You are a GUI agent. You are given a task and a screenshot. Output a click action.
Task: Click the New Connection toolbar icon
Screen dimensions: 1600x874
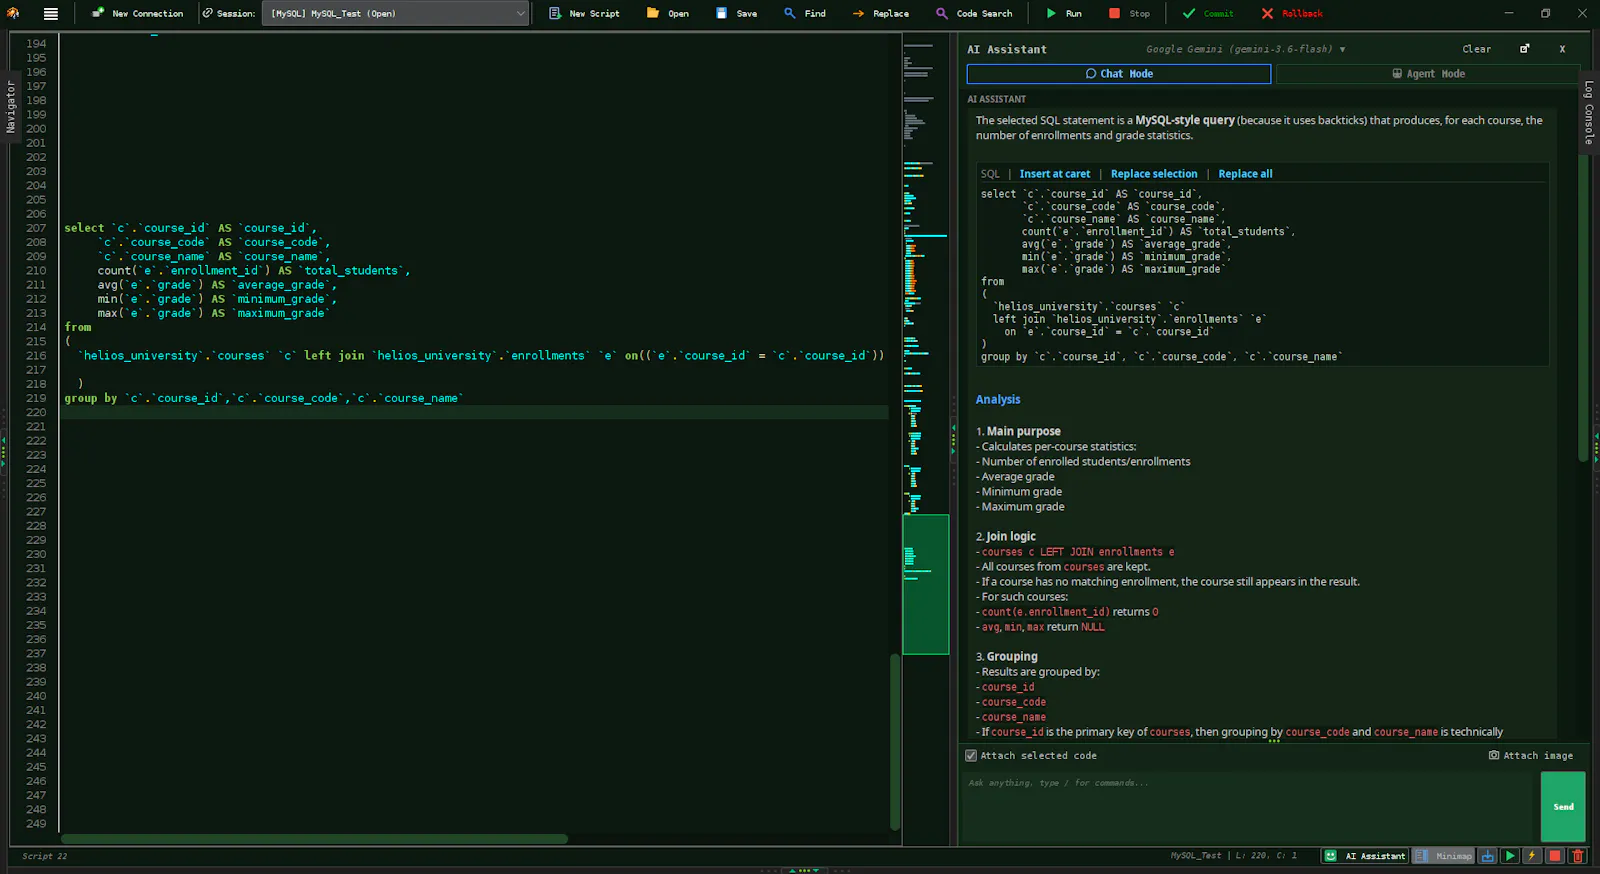[98, 14]
